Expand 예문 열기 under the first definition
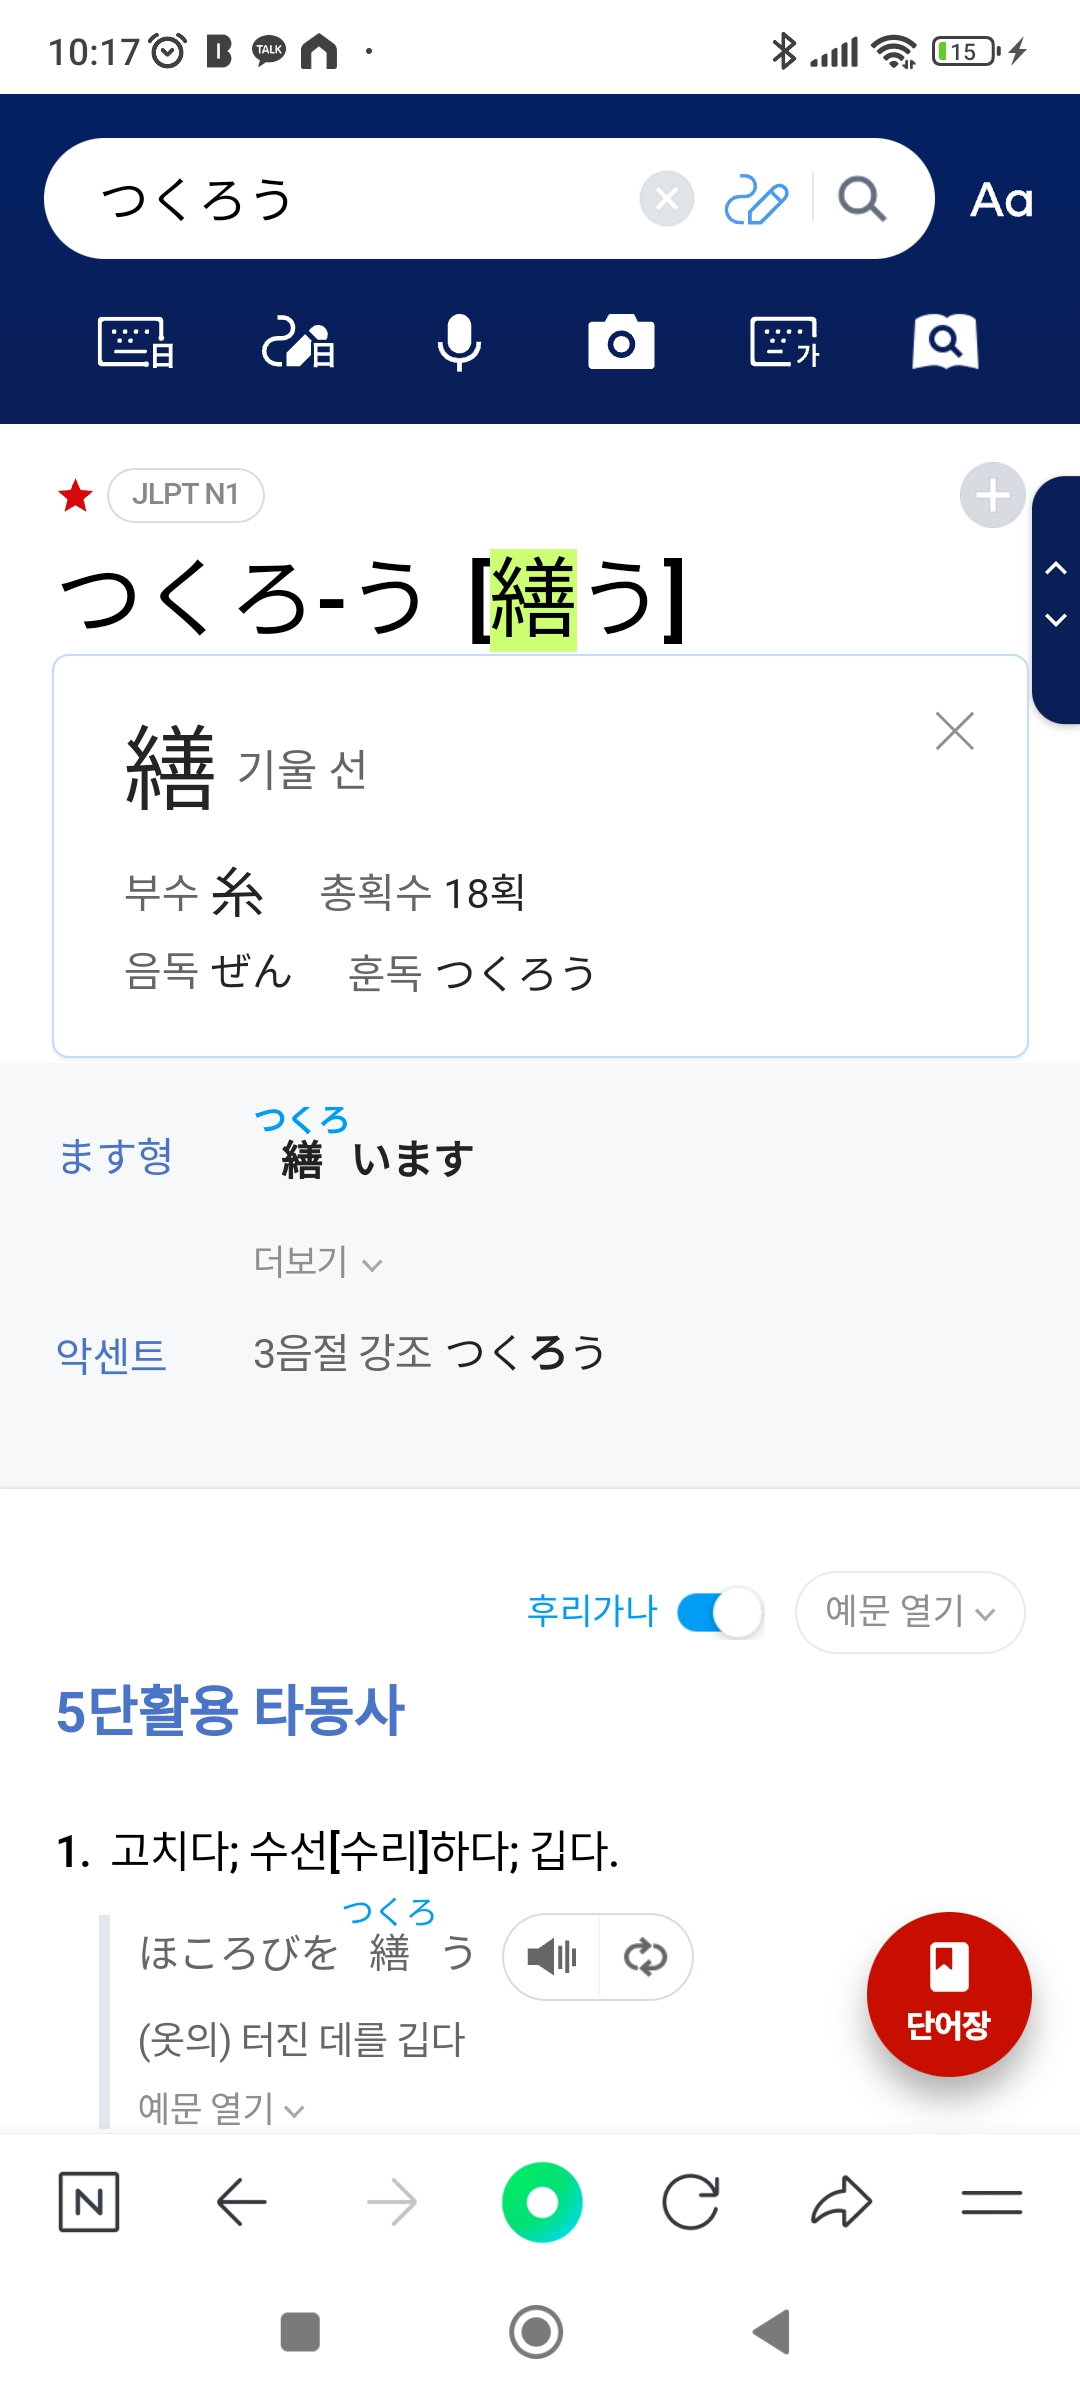 [x=221, y=2108]
